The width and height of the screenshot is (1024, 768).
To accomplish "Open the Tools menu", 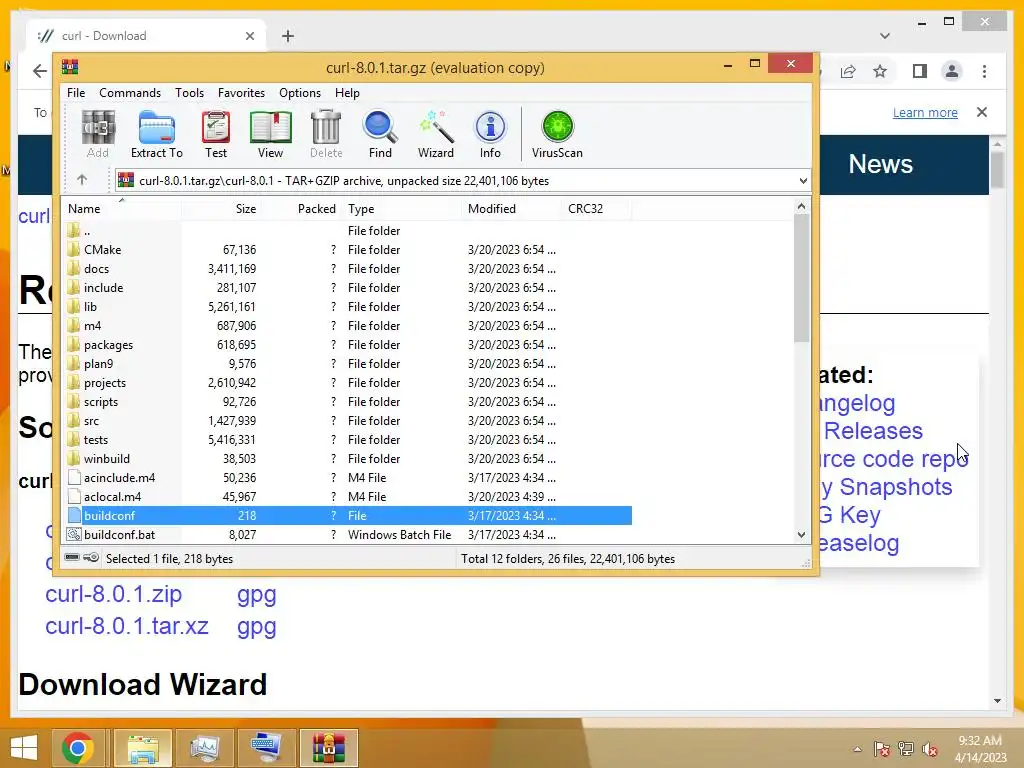I will tap(189, 93).
